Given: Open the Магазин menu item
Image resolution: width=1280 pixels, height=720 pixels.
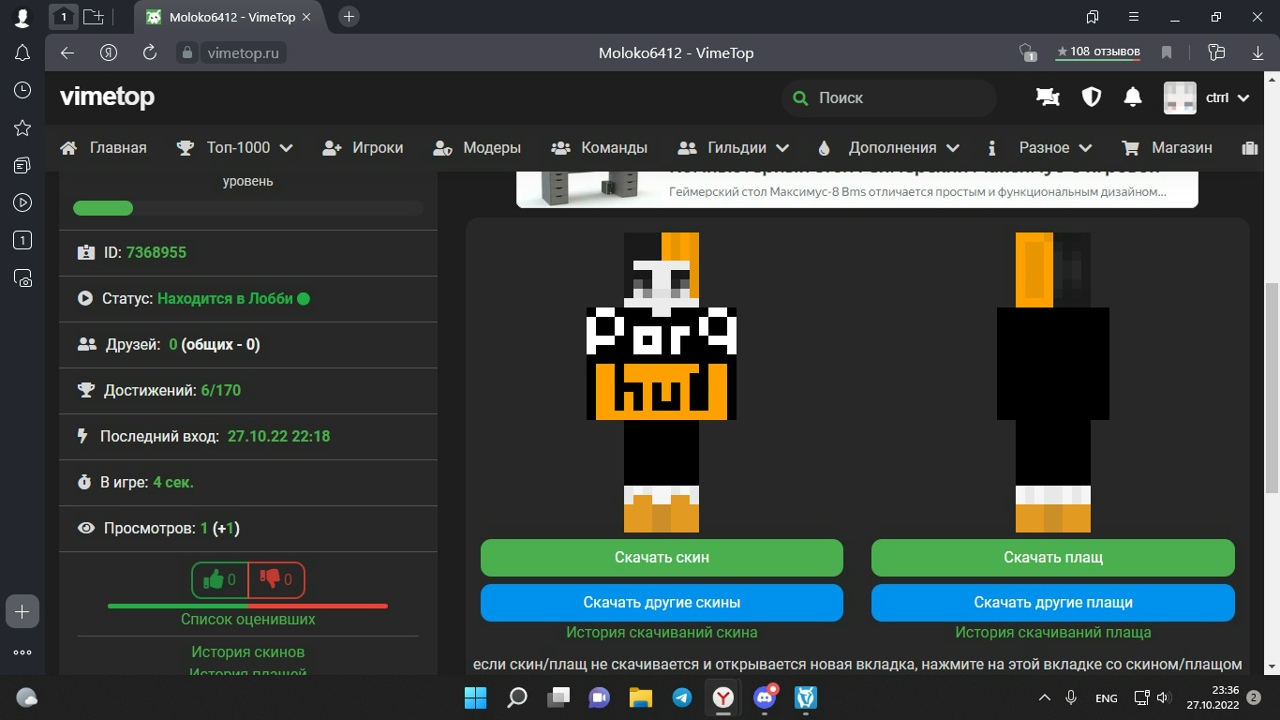Looking at the screenshot, I should click(1167, 148).
